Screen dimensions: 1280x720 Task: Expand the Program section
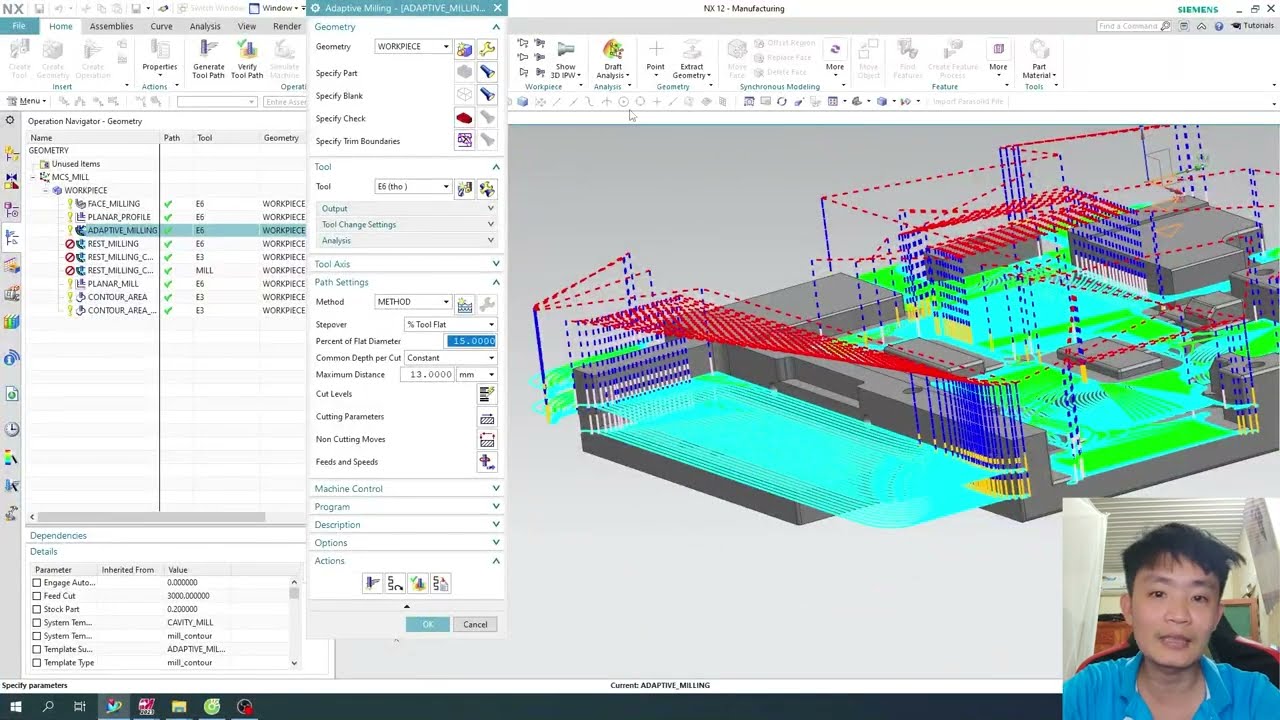[x=405, y=507]
